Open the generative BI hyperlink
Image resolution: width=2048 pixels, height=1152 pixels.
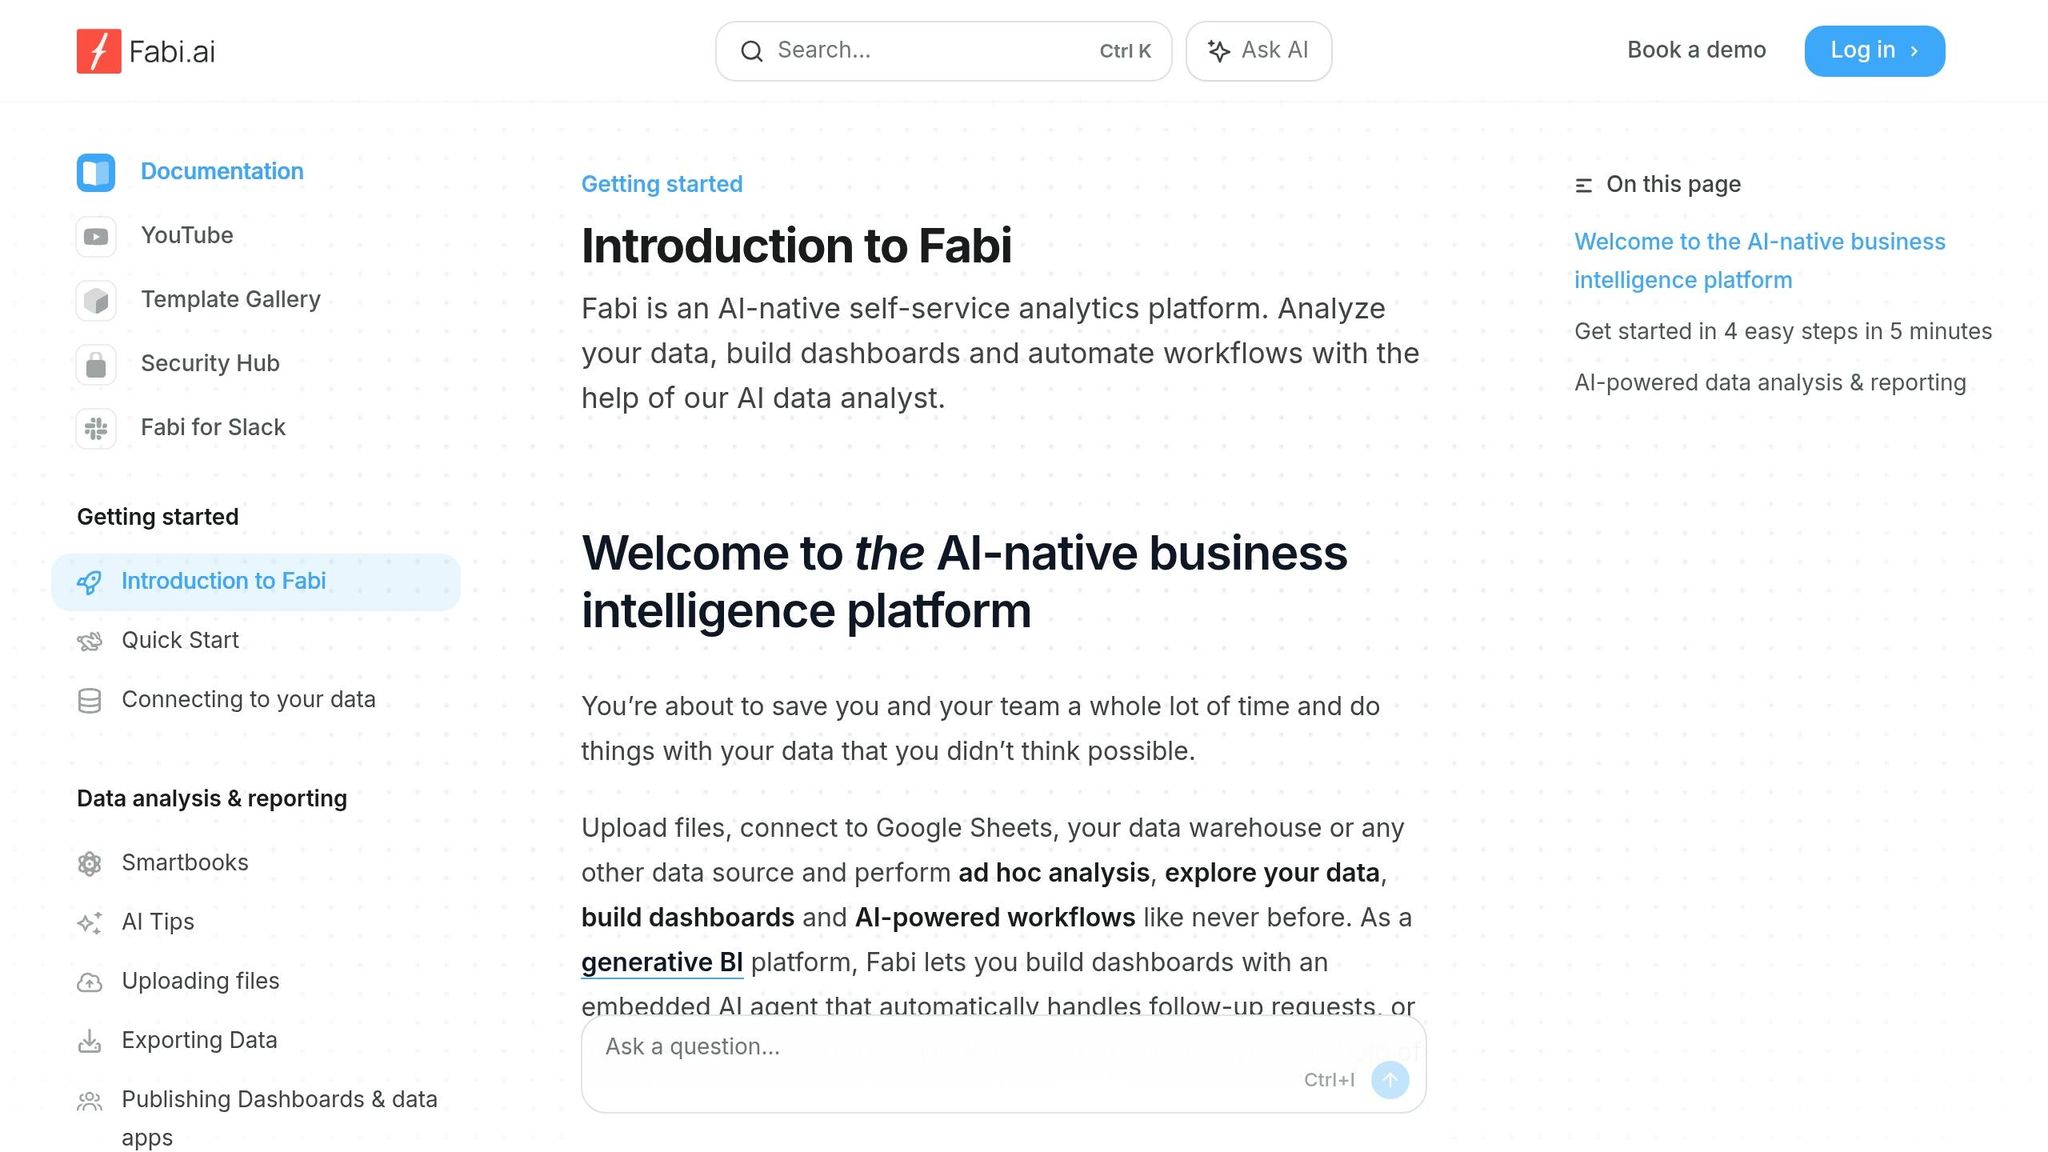click(662, 963)
